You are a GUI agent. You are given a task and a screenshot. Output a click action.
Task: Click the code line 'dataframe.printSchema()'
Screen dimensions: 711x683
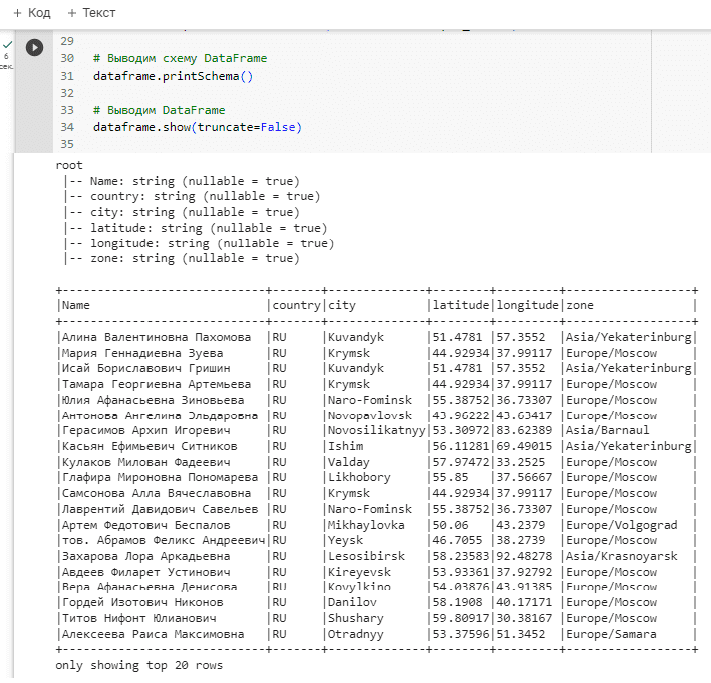pyautogui.click(x=173, y=76)
